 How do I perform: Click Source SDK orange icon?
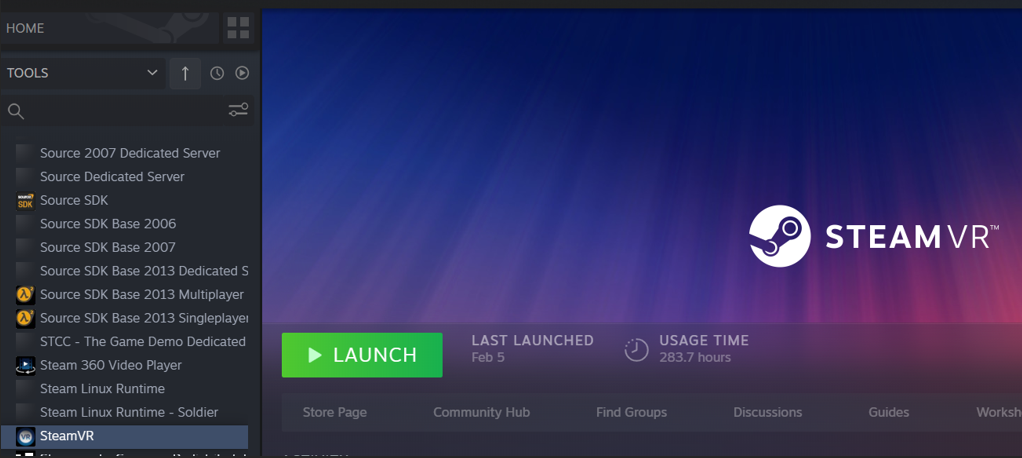click(x=25, y=201)
